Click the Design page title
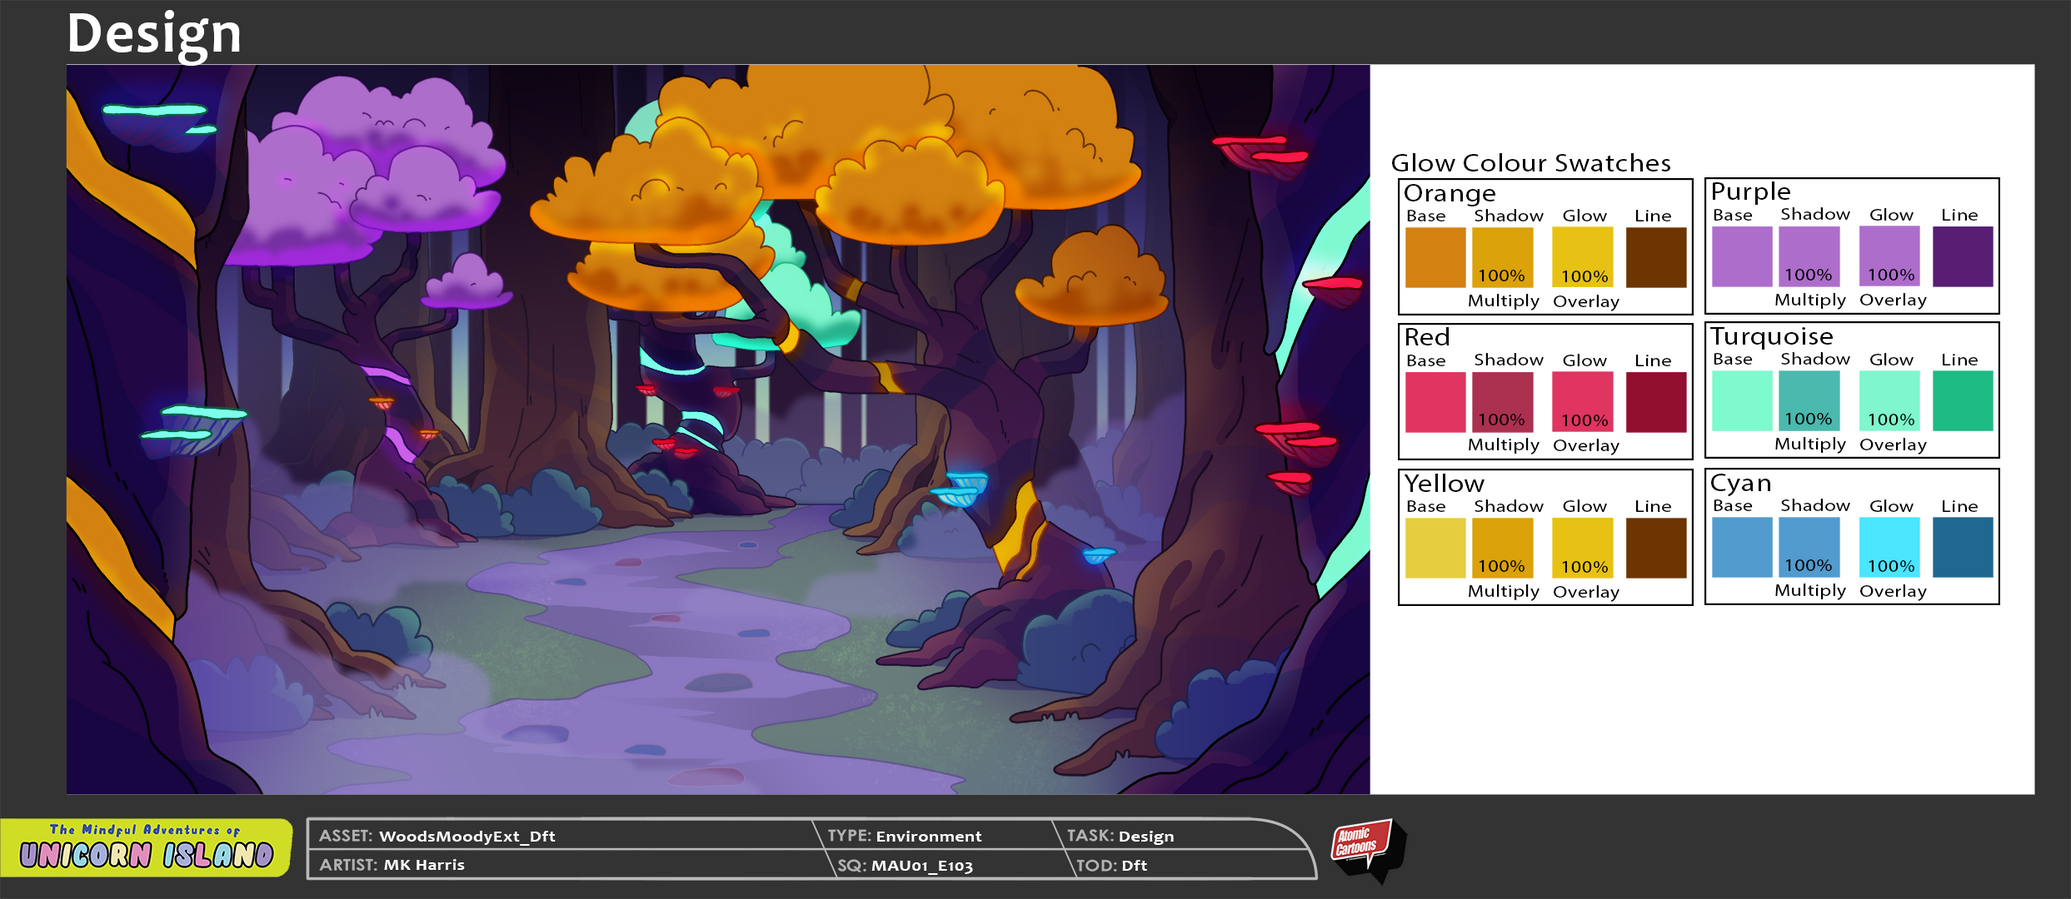2071x899 pixels. pyautogui.click(x=154, y=33)
